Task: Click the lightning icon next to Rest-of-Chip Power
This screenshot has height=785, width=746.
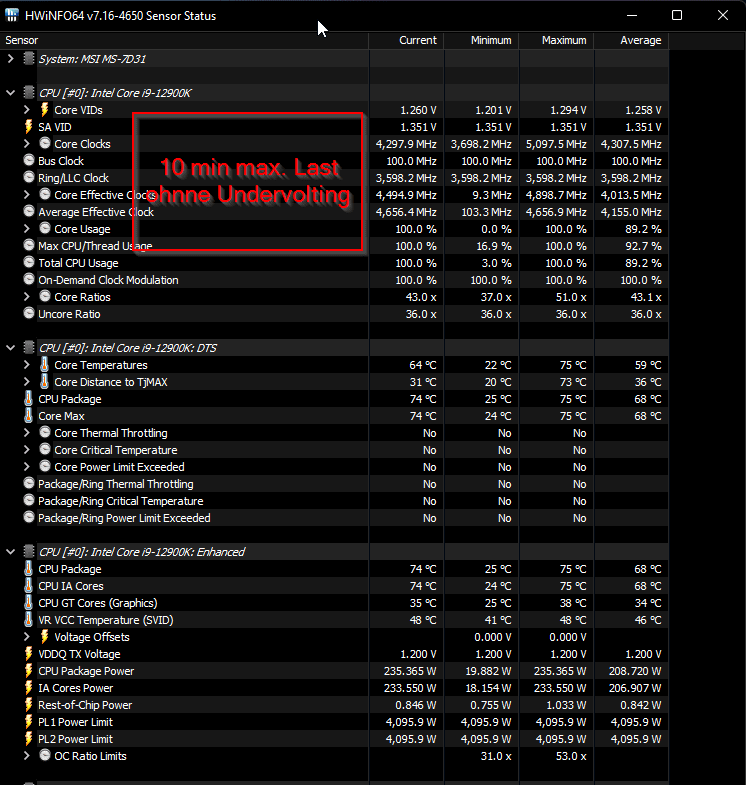Action: coord(29,704)
